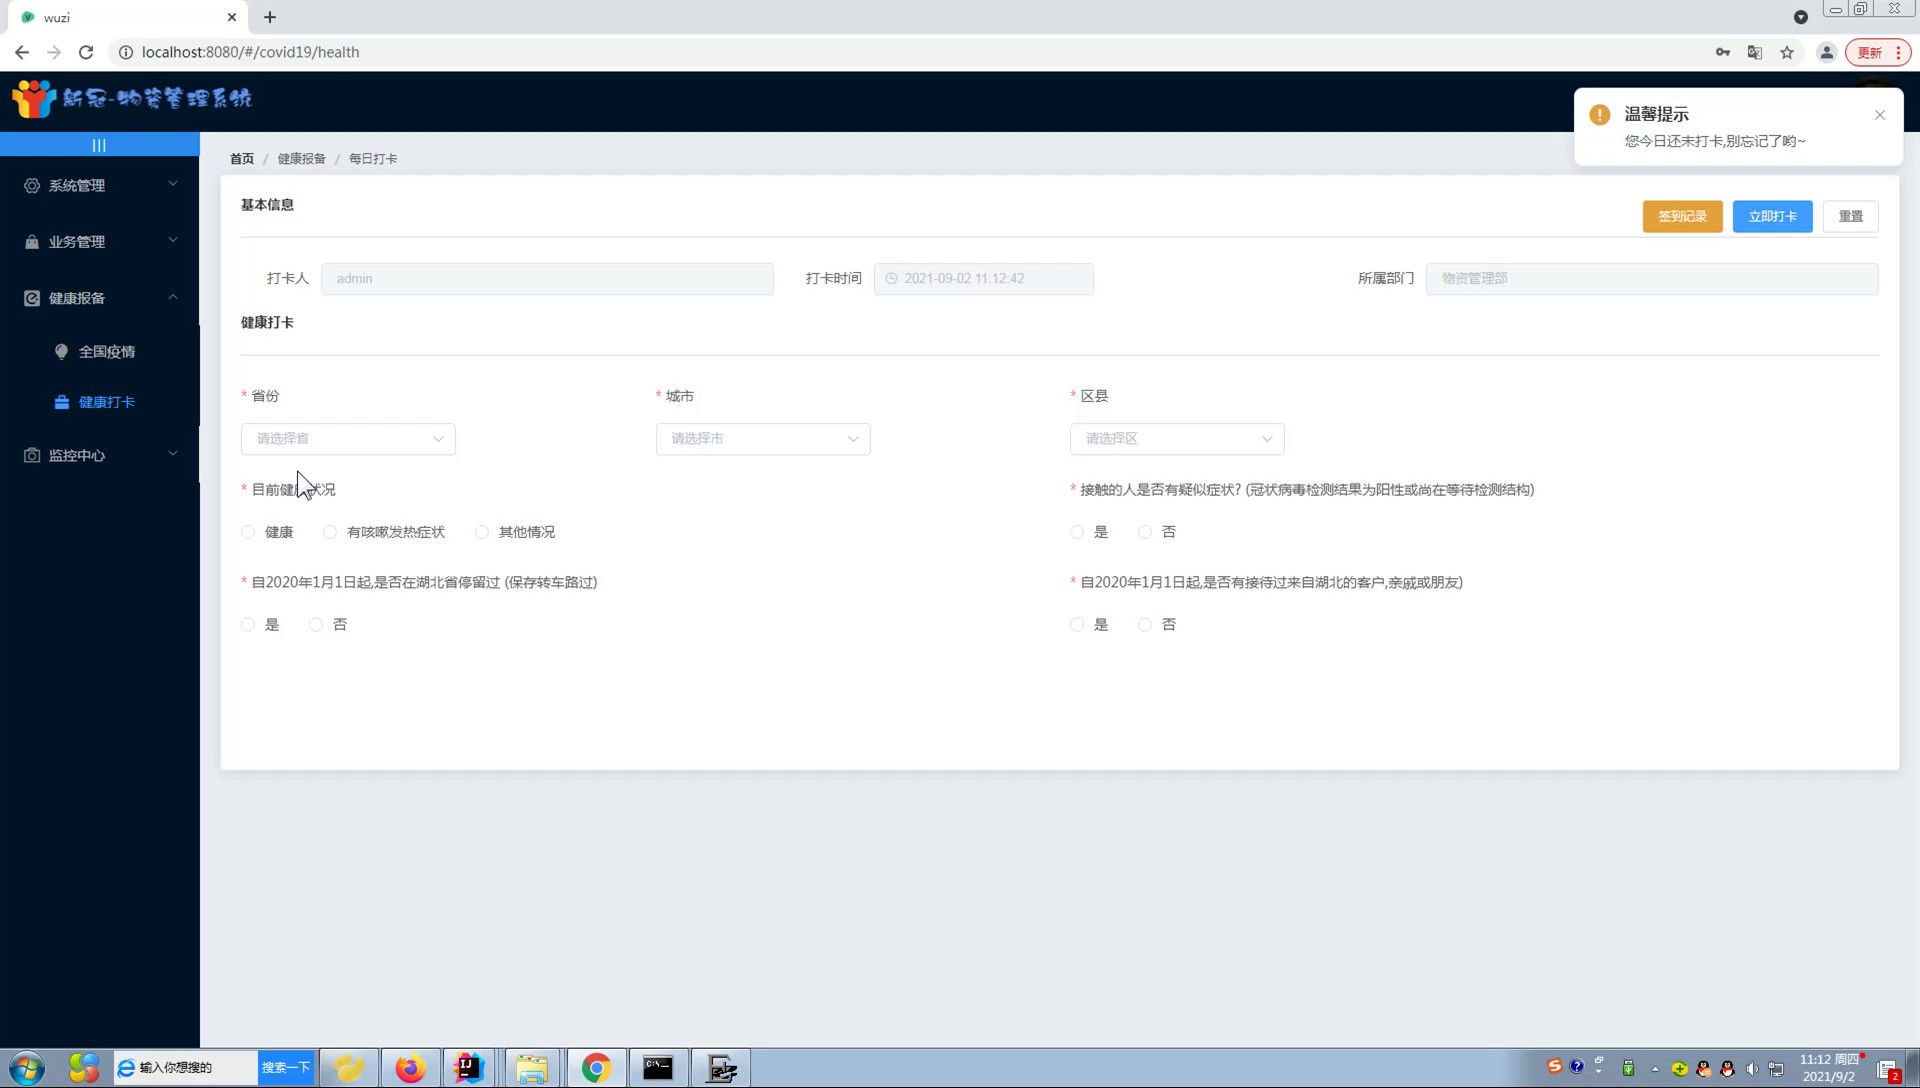Viewport: 1920px width, 1088px height.
Task: Close the 温馨提示 notification
Action: pyautogui.click(x=1880, y=115)
